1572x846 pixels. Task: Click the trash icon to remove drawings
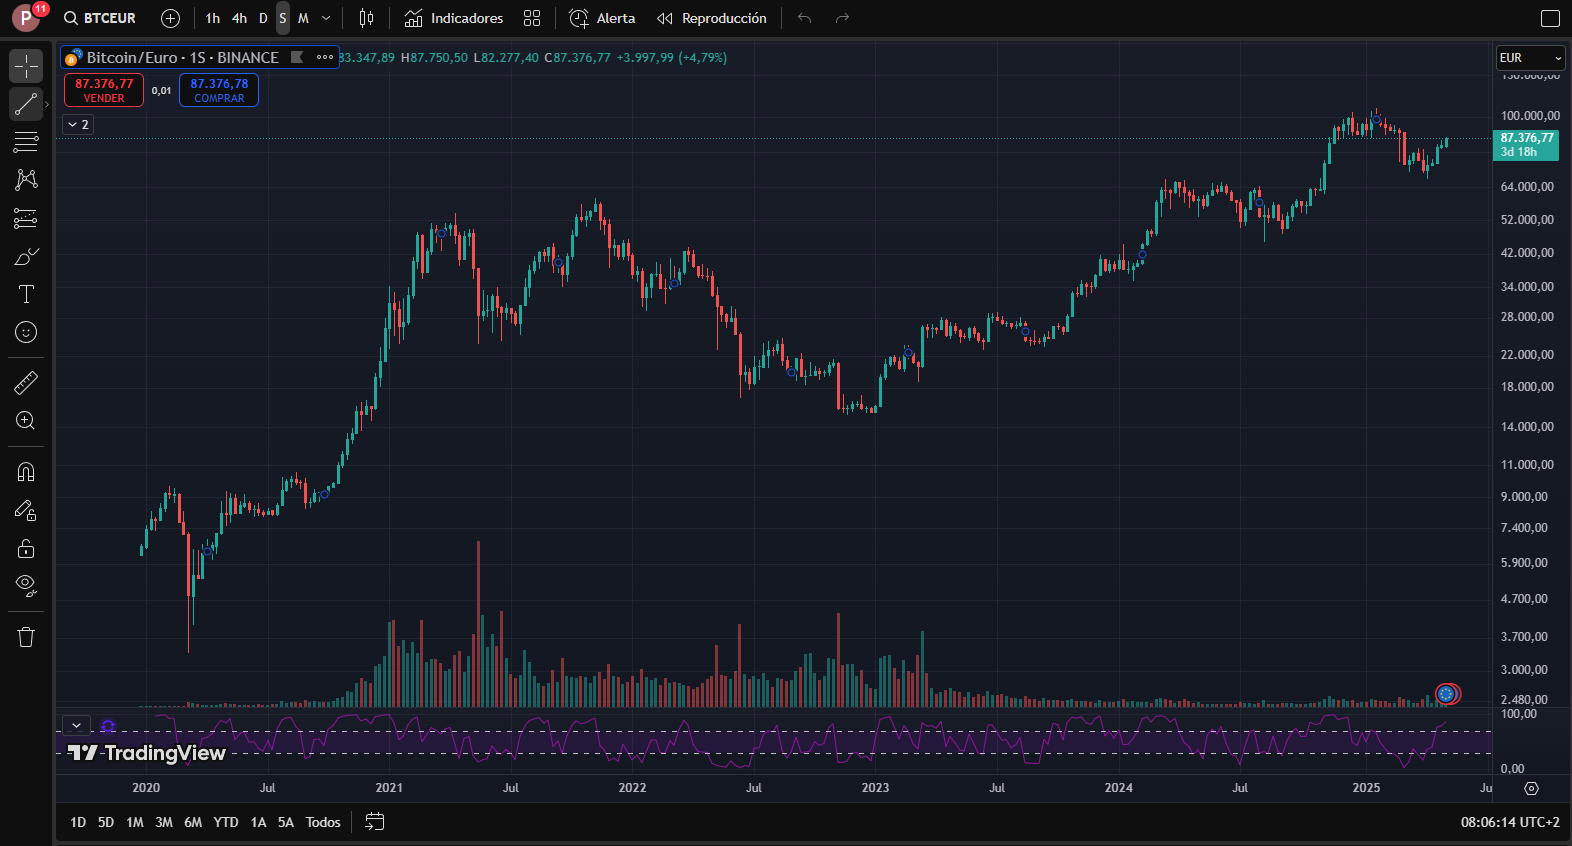[26, 637]
